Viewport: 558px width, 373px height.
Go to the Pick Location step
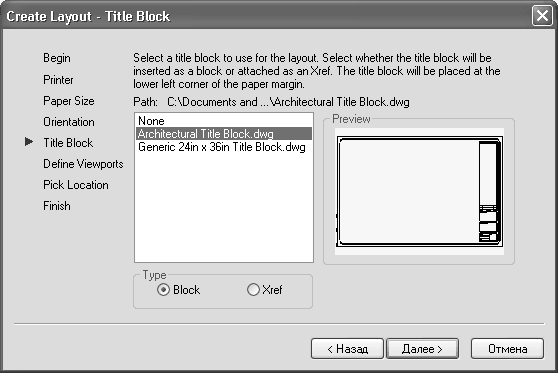point(76,185)
